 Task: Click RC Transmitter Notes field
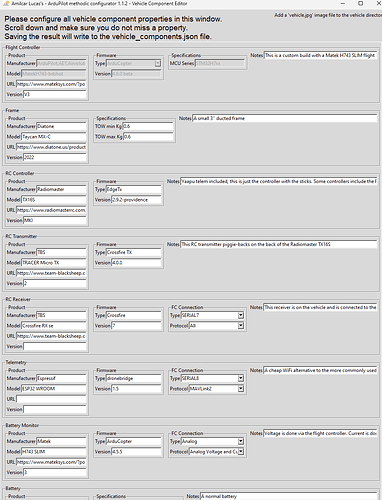pos(279,244)
